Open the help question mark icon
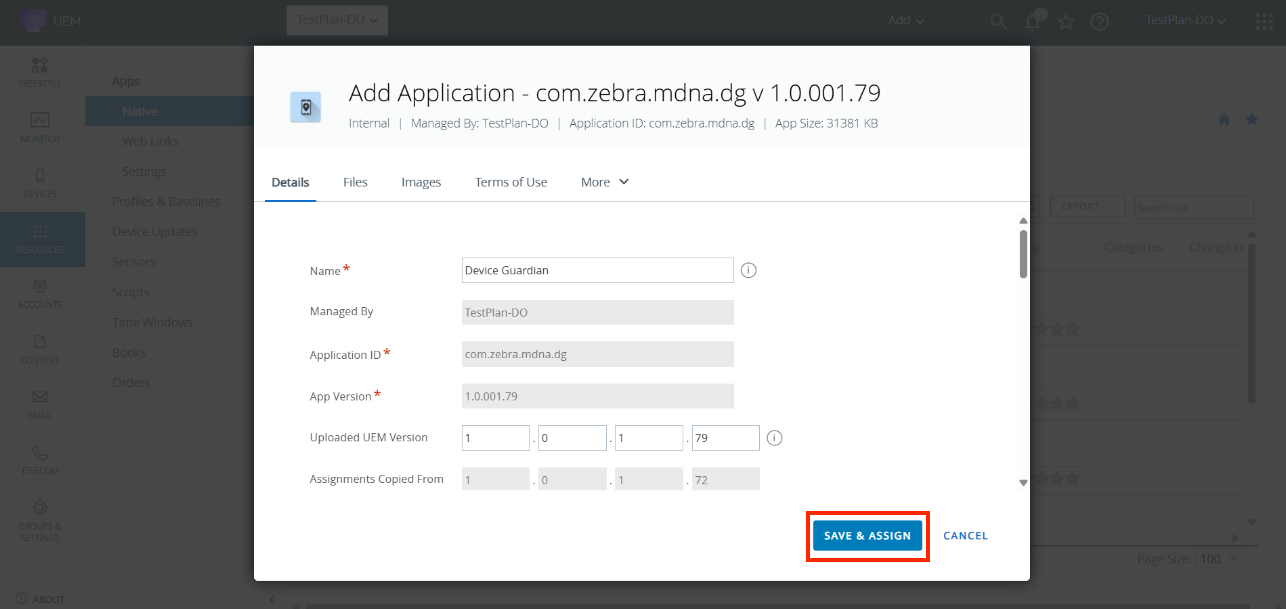1286x609 pixels. coord(1099,21)
